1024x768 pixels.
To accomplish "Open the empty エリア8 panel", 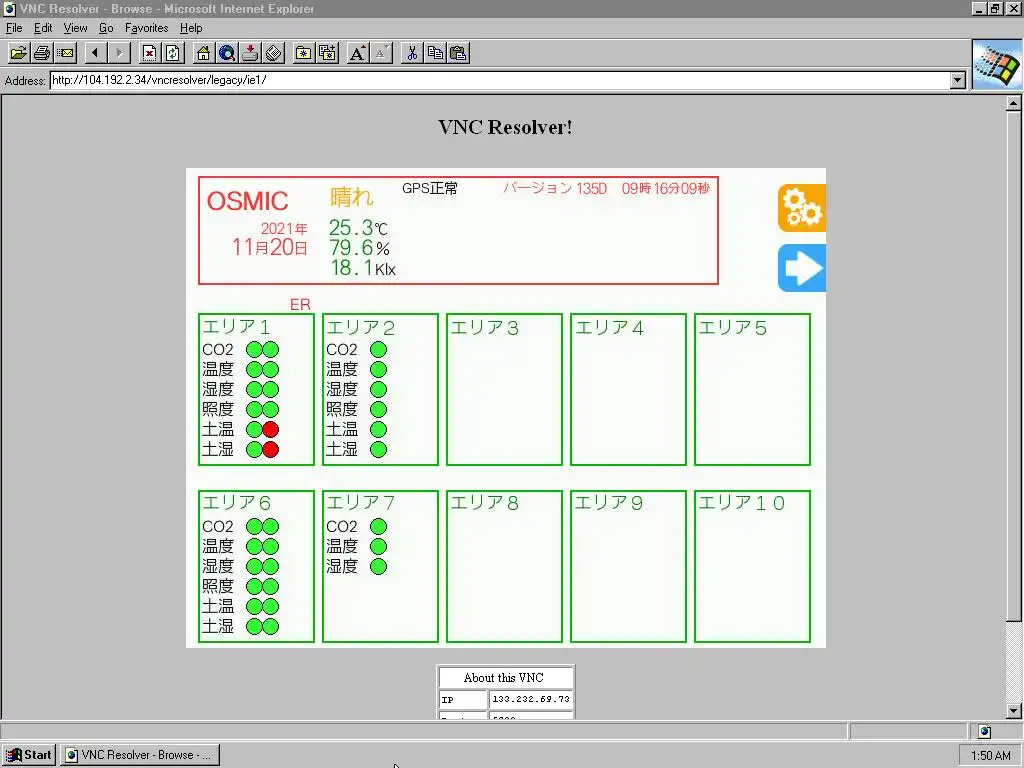I will (504, 566).
